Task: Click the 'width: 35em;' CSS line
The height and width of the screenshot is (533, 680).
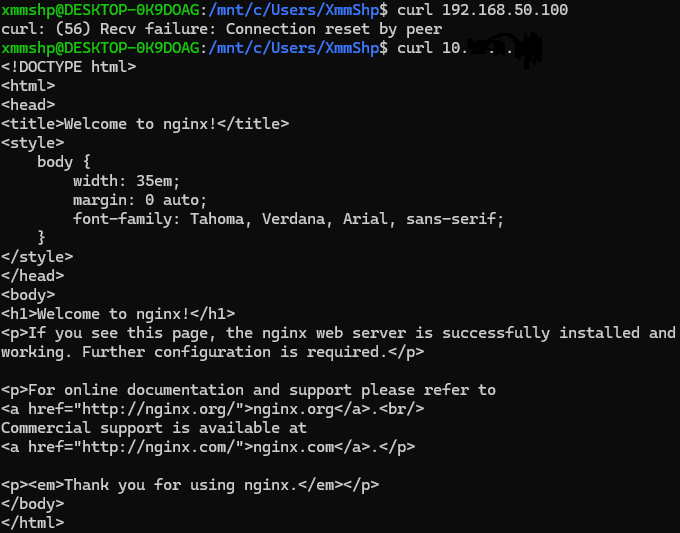Action: [x=126, y=181]
